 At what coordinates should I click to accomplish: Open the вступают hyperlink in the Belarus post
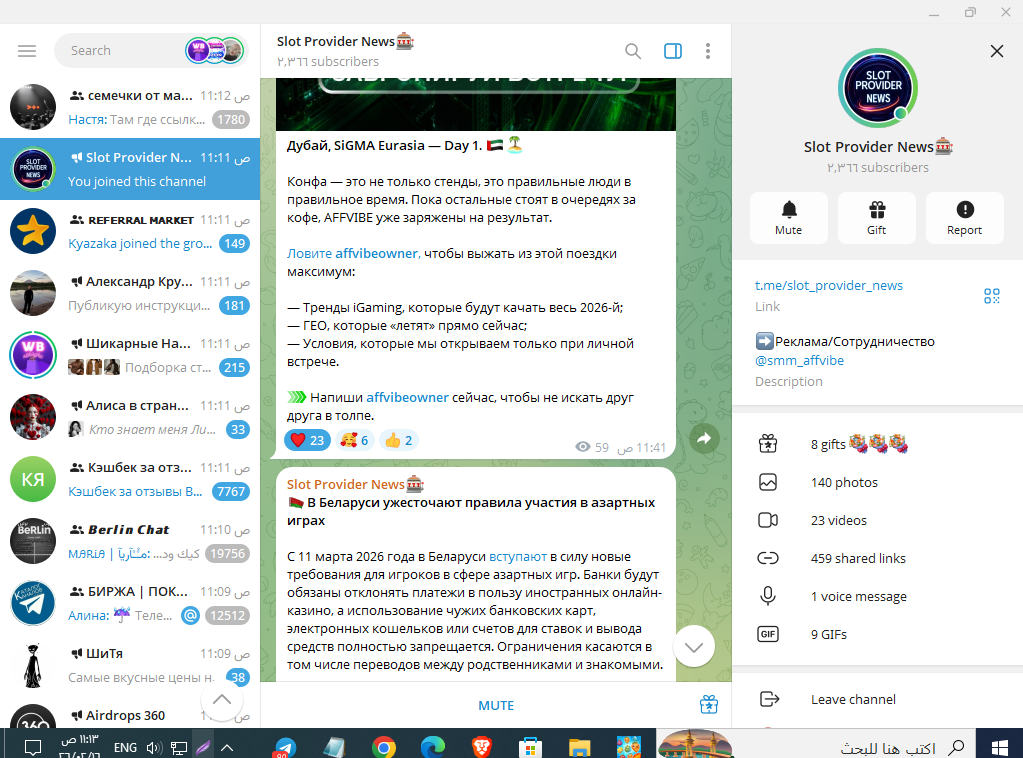coord(518,556)
